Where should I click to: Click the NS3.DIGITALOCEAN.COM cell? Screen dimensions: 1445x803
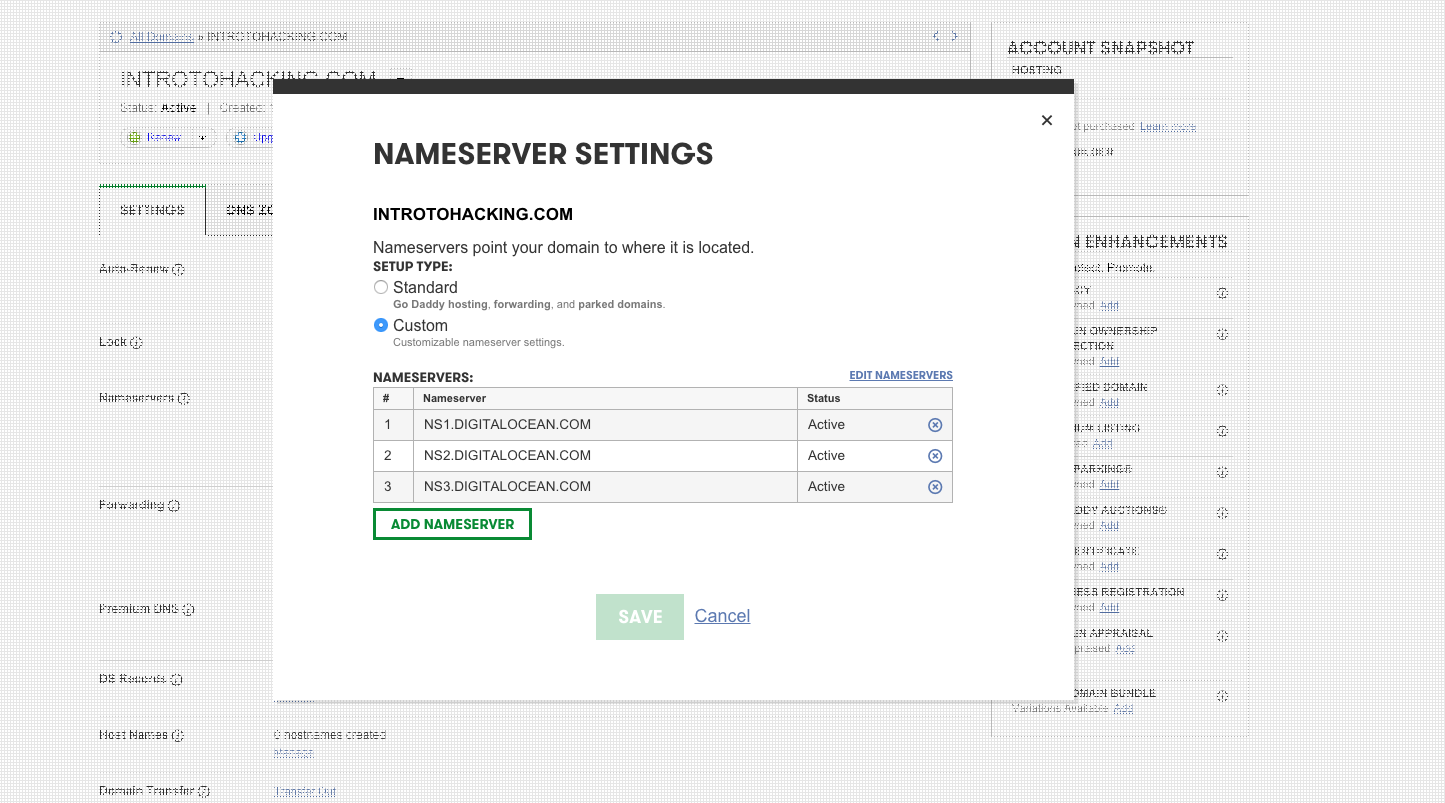coord(604,487)
